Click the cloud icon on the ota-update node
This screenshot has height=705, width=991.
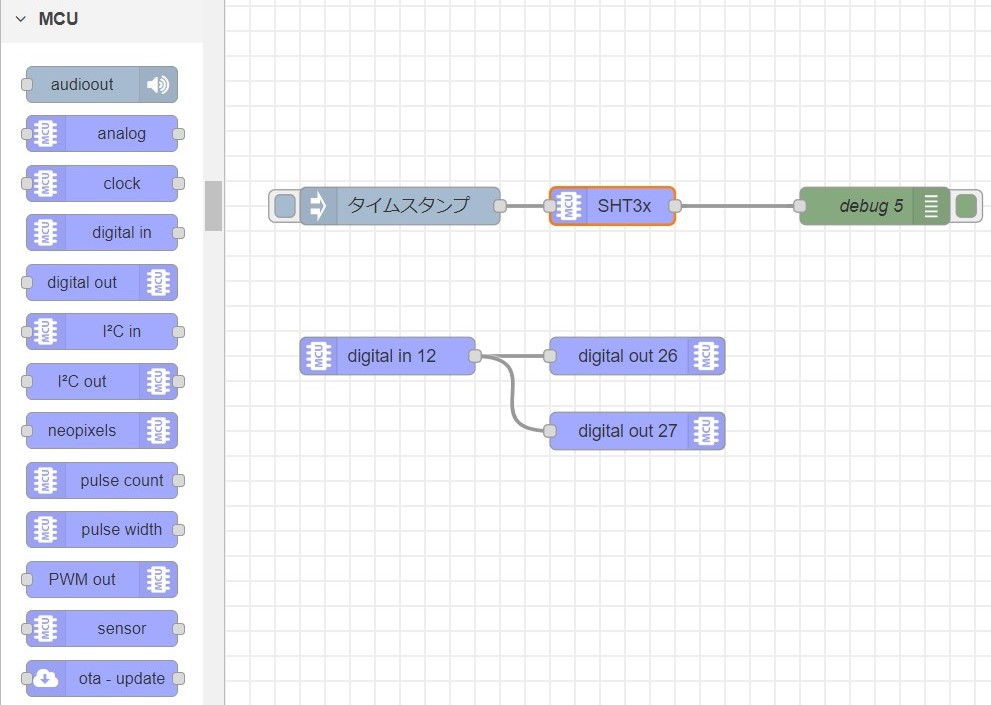coord(44,678)
